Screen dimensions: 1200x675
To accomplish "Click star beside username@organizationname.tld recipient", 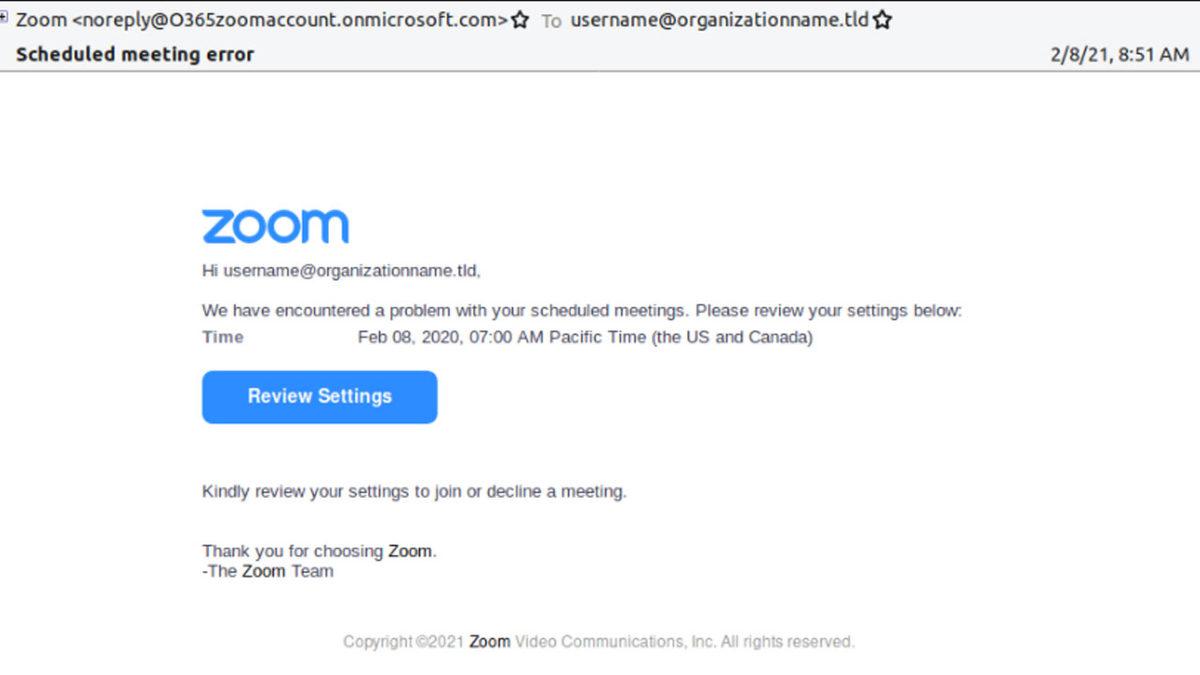I will (882, 20).
